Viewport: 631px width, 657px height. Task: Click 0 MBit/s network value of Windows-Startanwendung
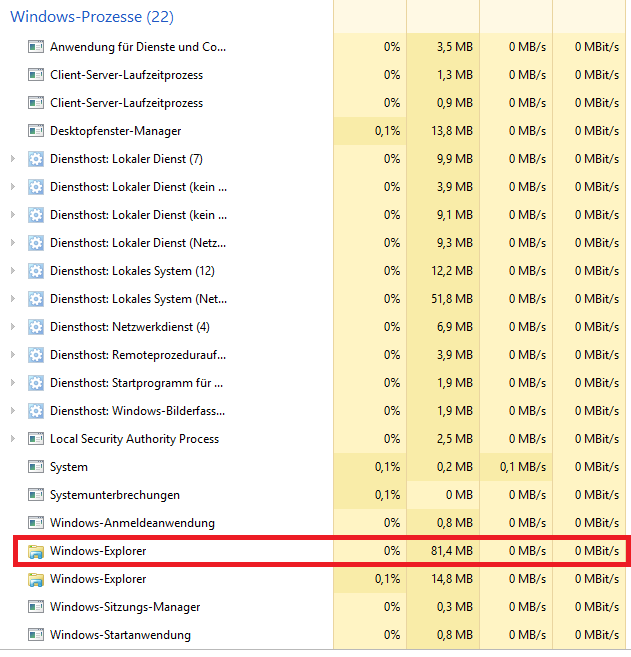597,635
